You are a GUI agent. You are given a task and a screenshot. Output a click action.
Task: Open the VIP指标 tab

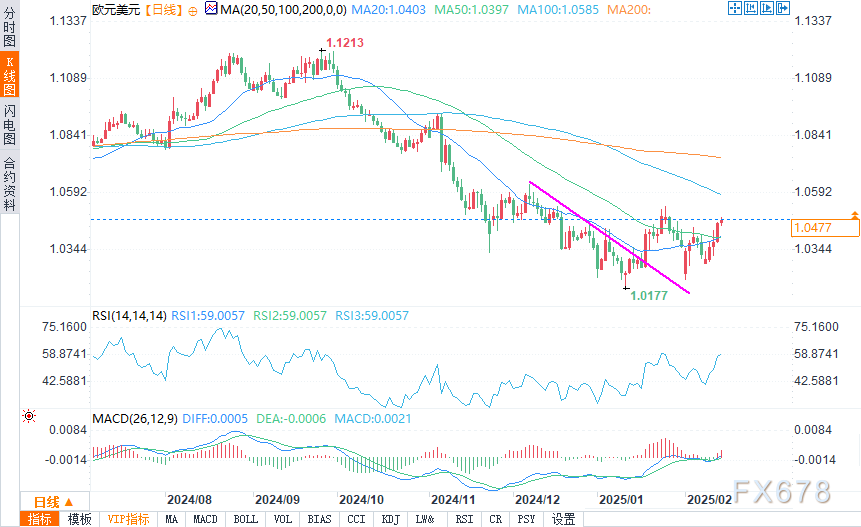coord(128,519)
